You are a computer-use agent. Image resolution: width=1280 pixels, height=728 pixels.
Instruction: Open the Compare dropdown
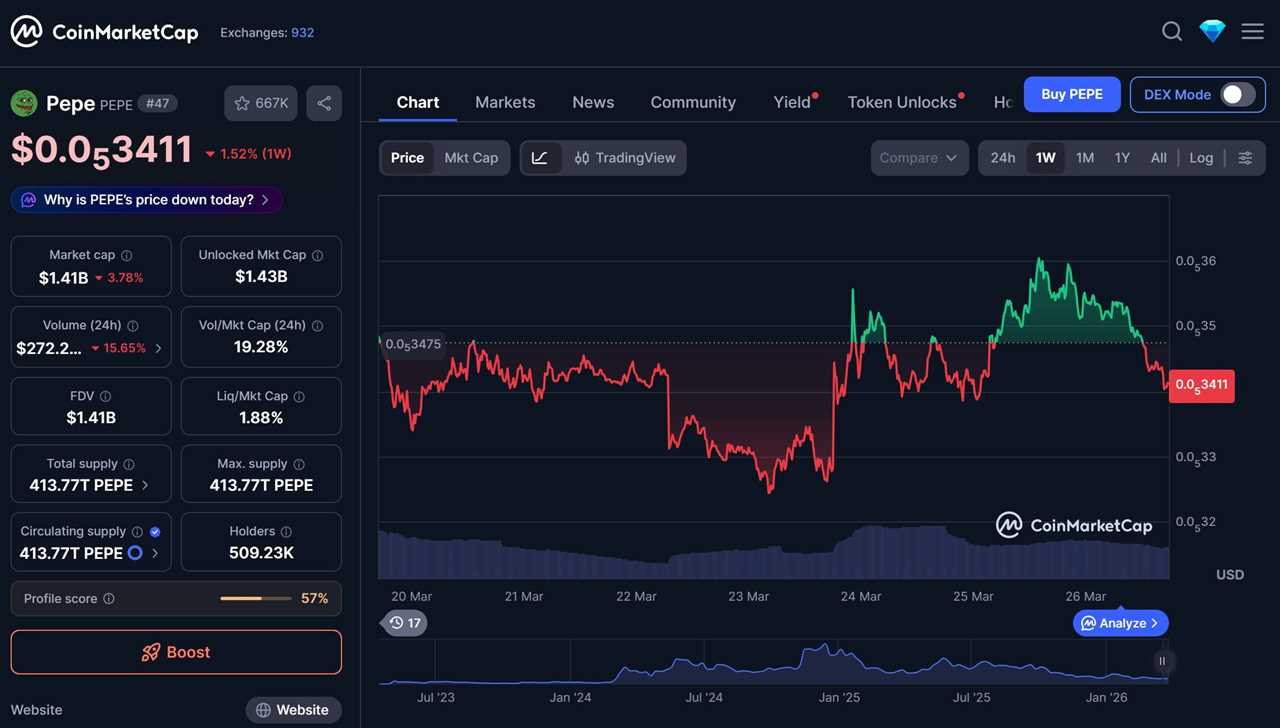tap(919, 158)
